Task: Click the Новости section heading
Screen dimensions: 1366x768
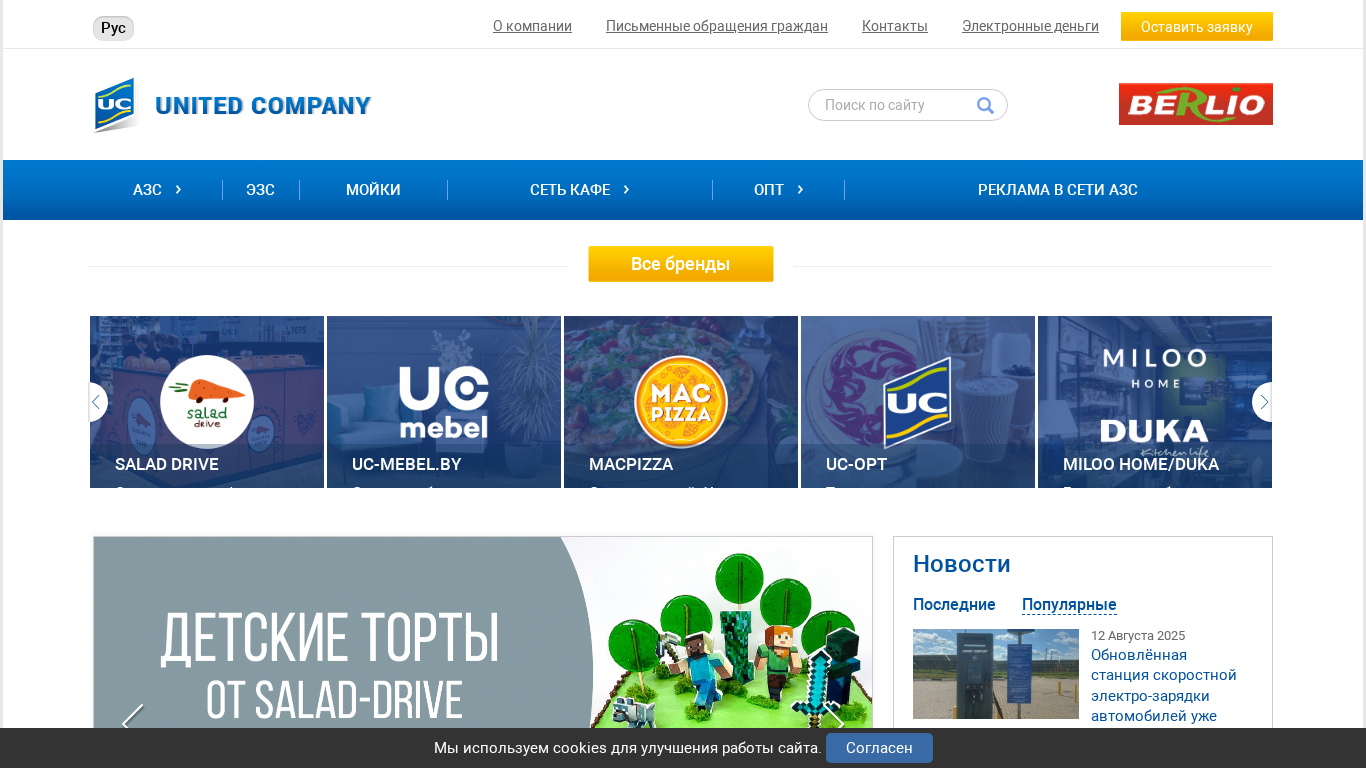Action: coord(962,564)
